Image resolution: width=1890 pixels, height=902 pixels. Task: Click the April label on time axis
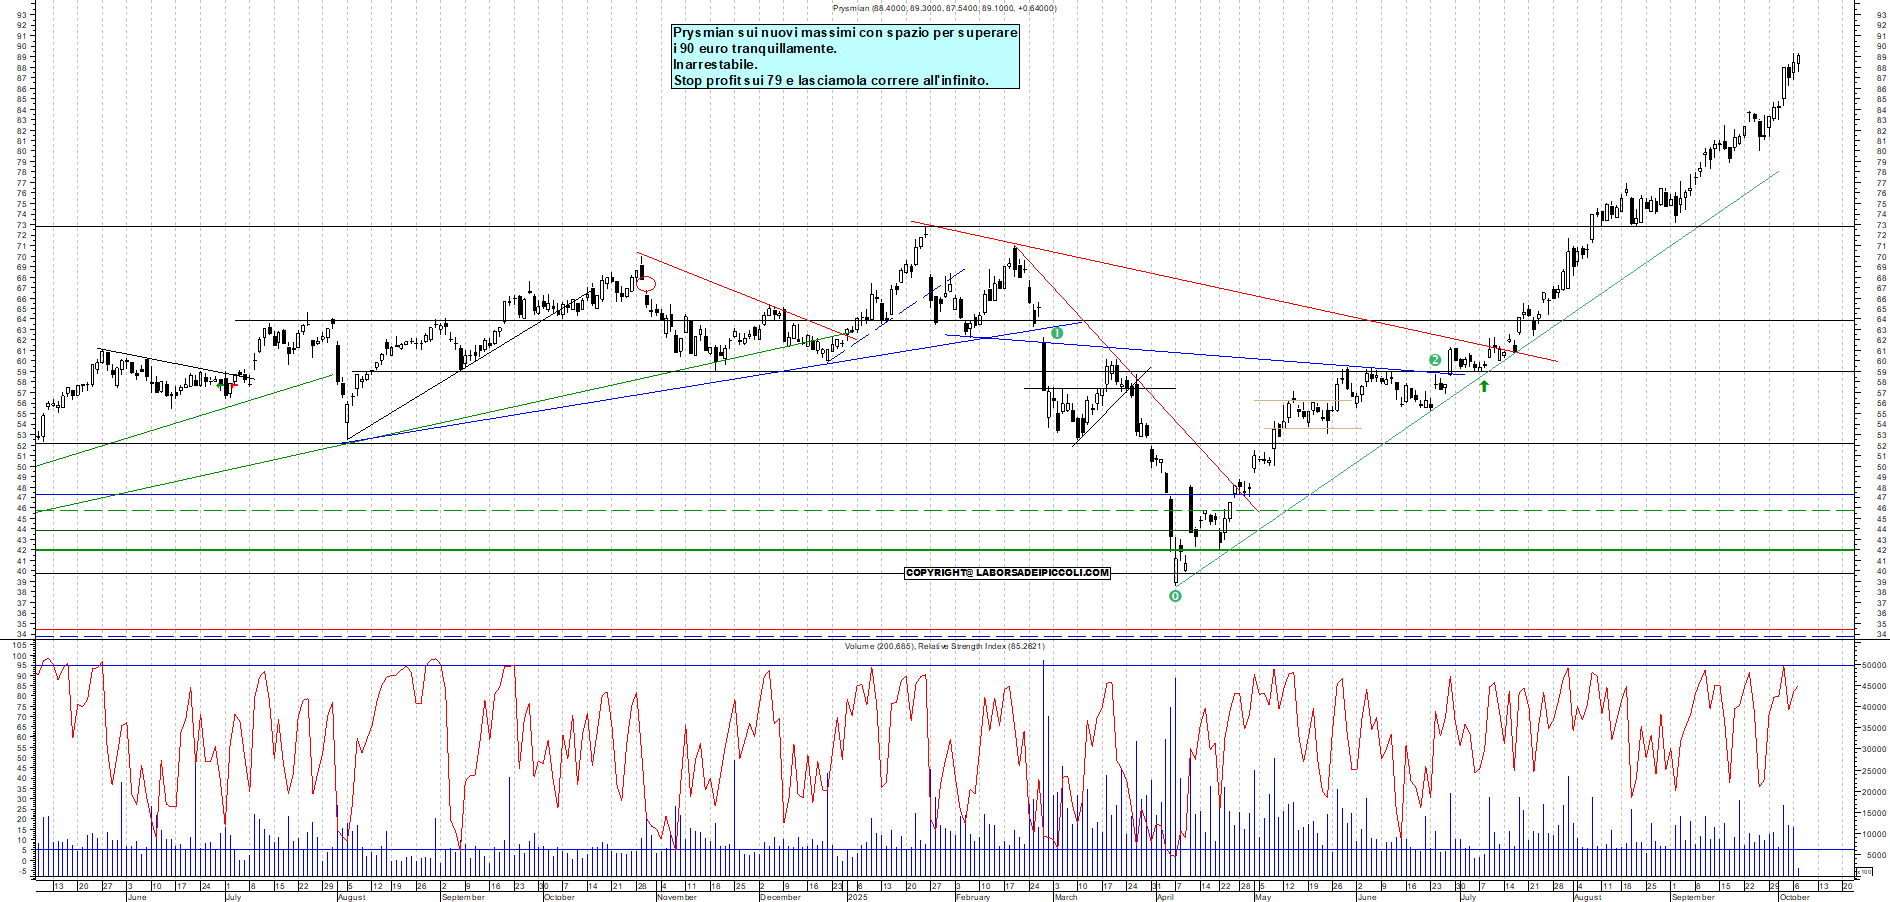1165,897
